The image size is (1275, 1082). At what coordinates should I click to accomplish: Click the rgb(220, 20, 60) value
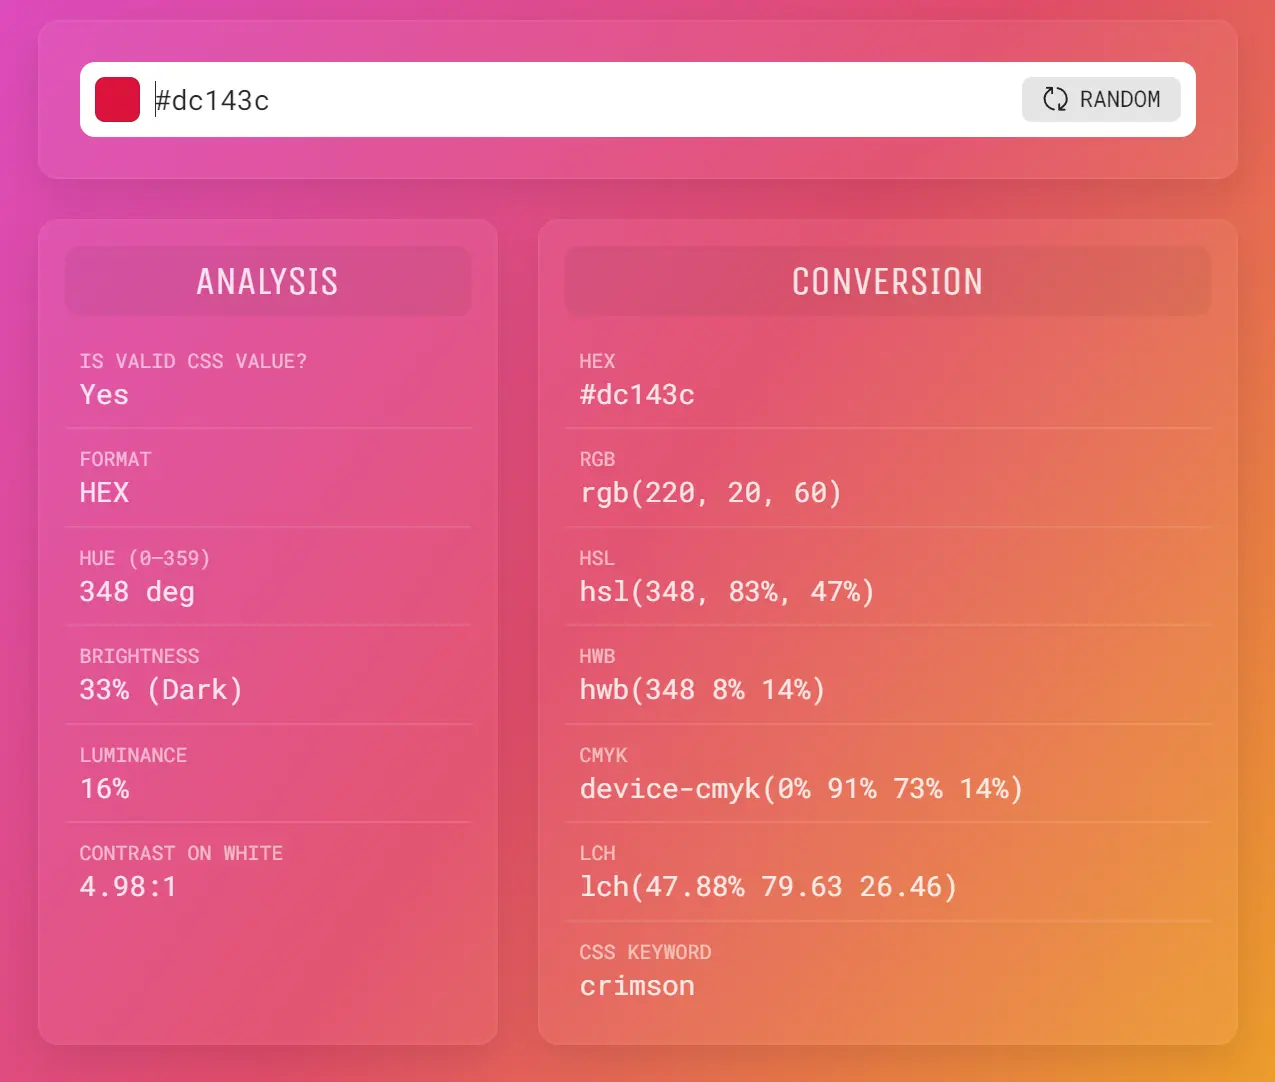point(711,493)
